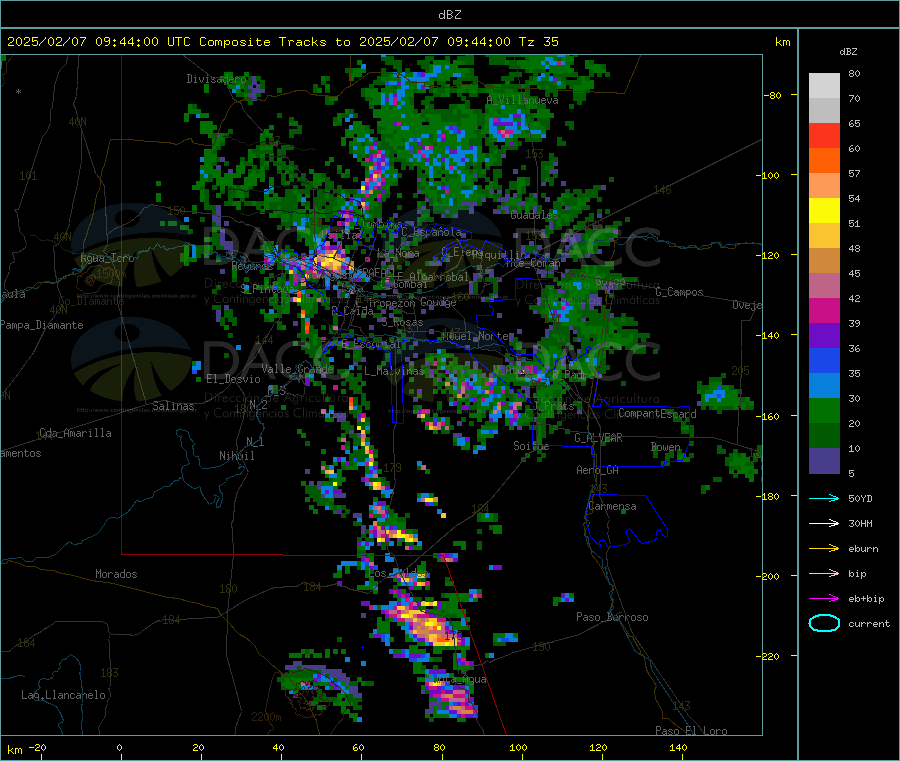Click the S_Rosas place label
This screenshot has height=761, width=900.
[402, 323]
